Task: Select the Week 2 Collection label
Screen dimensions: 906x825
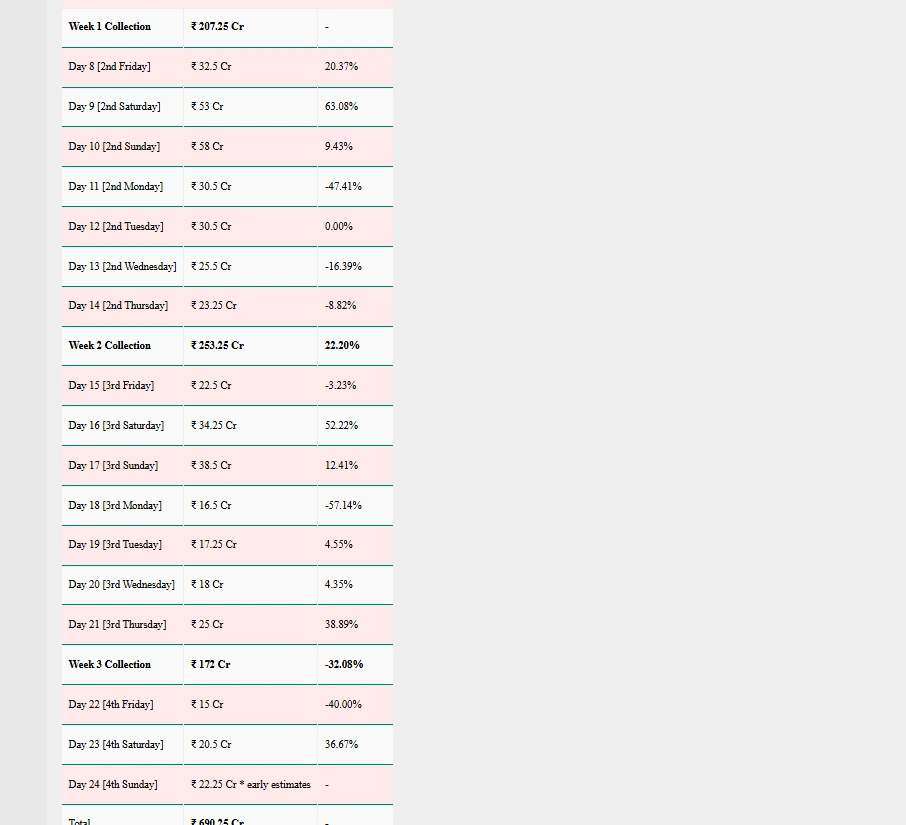Action: click(110, 346)
